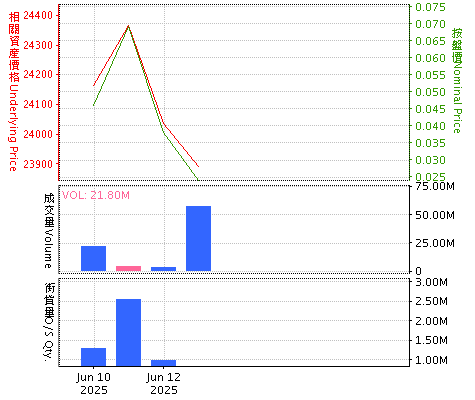Select the 0.040 green axis value
This screenshot has width=475, height=400.
tap(430, 126)
